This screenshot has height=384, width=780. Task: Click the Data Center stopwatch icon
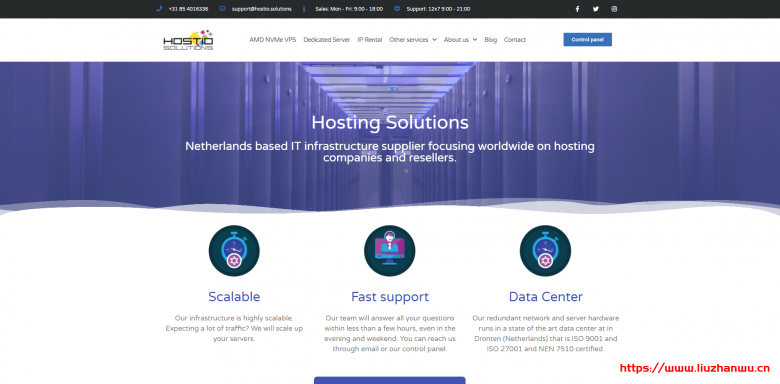click(545, 251)
